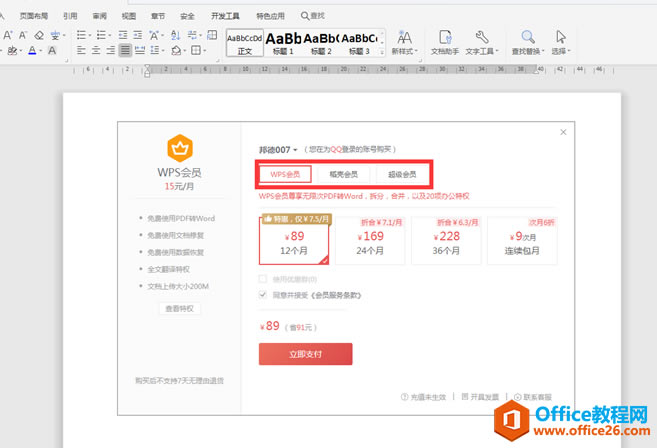Click the 立即支付 pay now button
657x448 pixels.
[x=305, y=354]
